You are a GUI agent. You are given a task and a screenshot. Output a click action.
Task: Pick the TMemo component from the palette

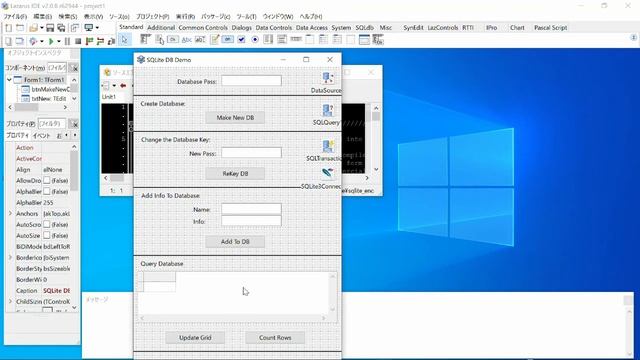point(215,40)
